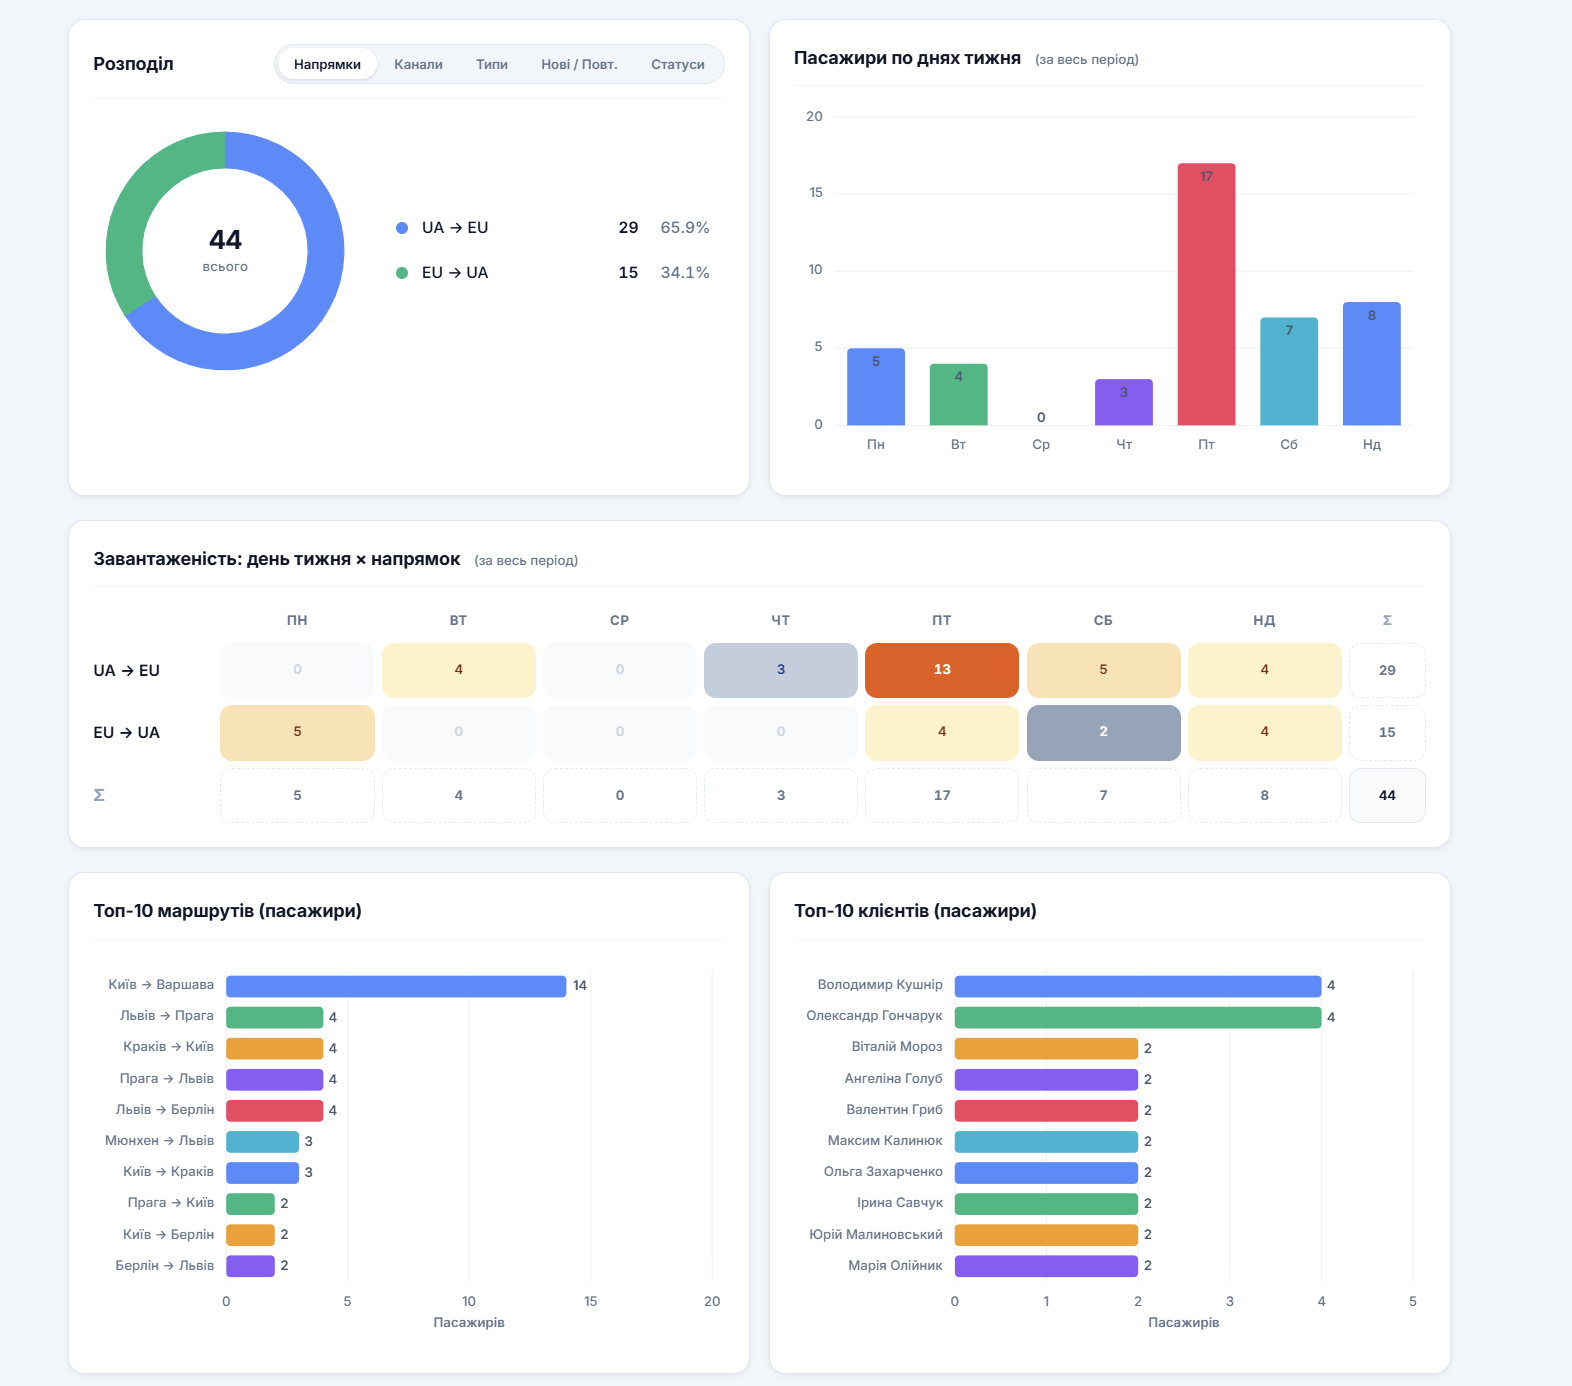This screenshot has width=1572, height=1386.
Task: Click the Юрій Малиновський client name
Action: (x=876, y=1234)
